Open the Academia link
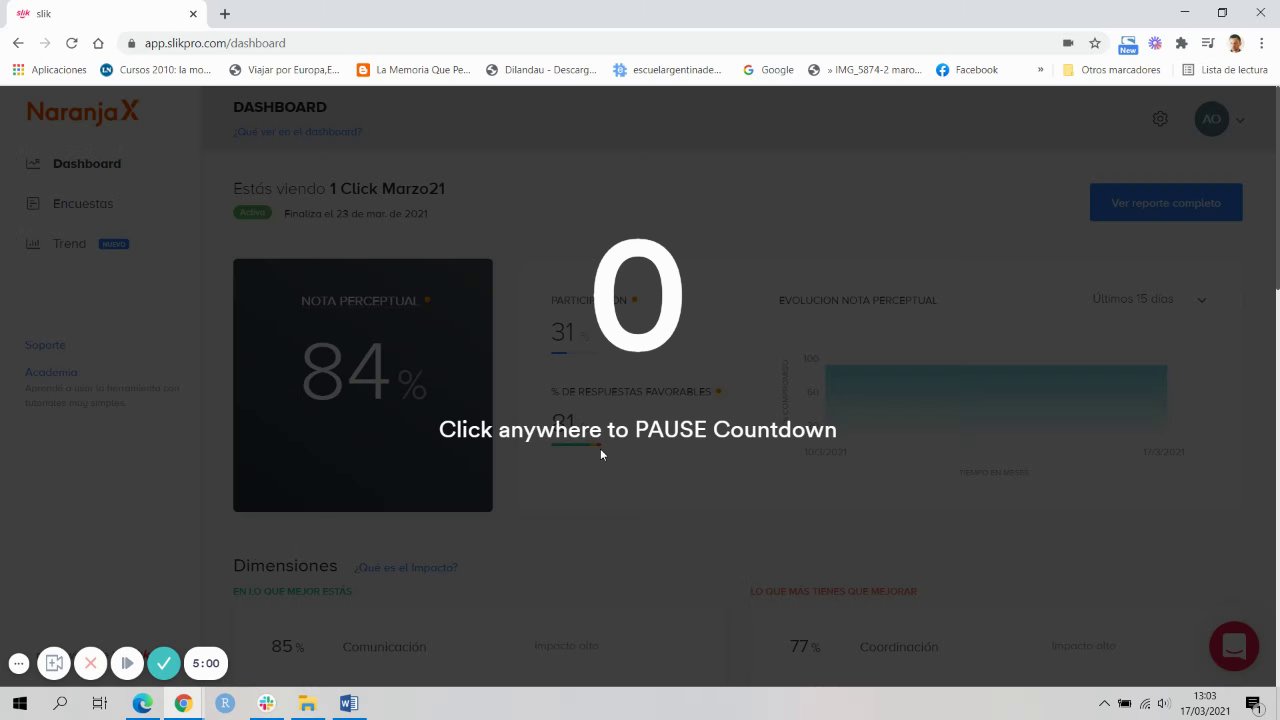Screen dimensions: 1280x720 click(x=51, y=372)
